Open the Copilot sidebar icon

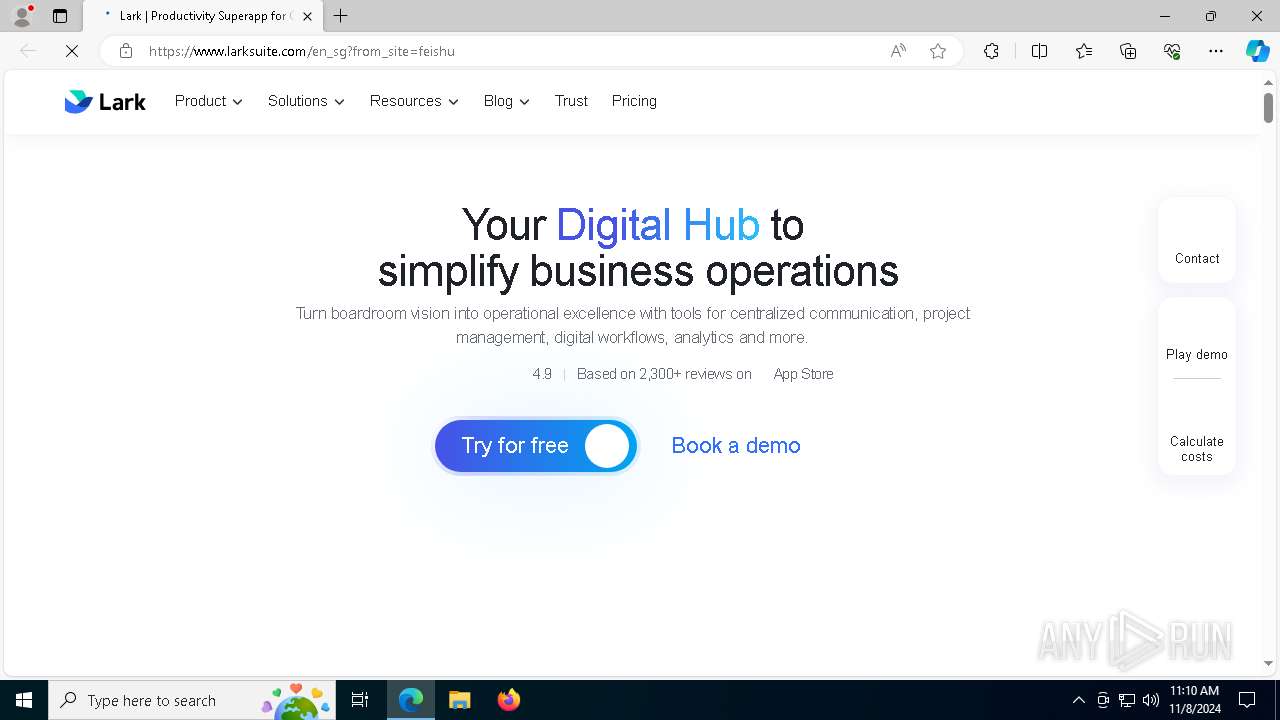[x=1257, y=51]
